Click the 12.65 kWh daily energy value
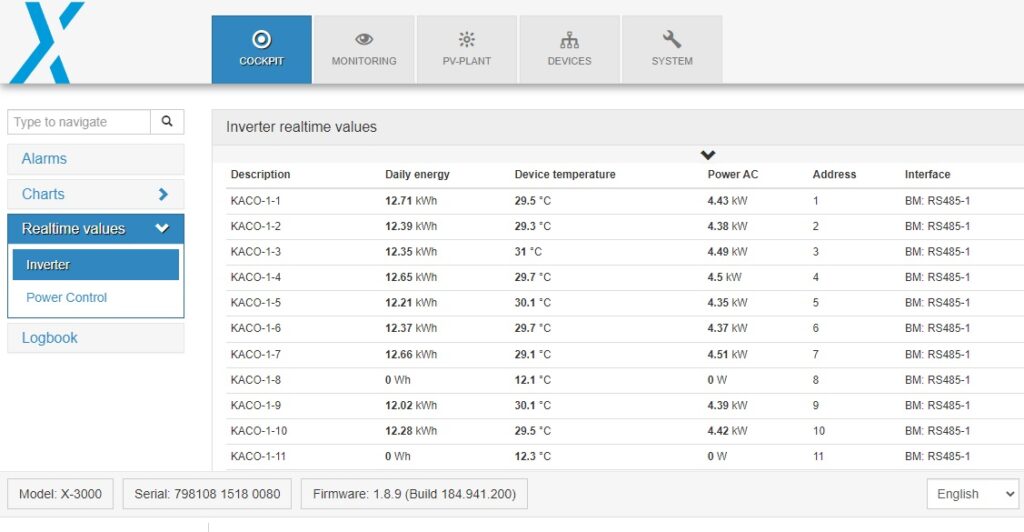This screenshot has height=532, width=1024. 411,277
